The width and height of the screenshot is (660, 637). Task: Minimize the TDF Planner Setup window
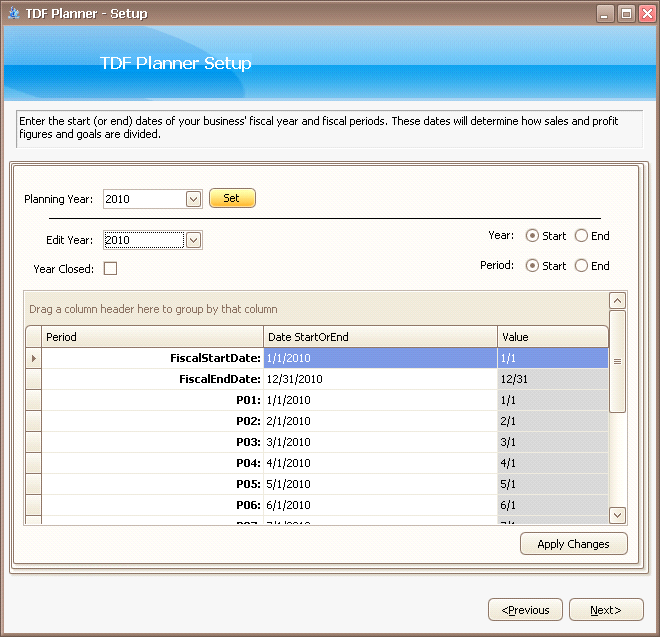(604, 14)
